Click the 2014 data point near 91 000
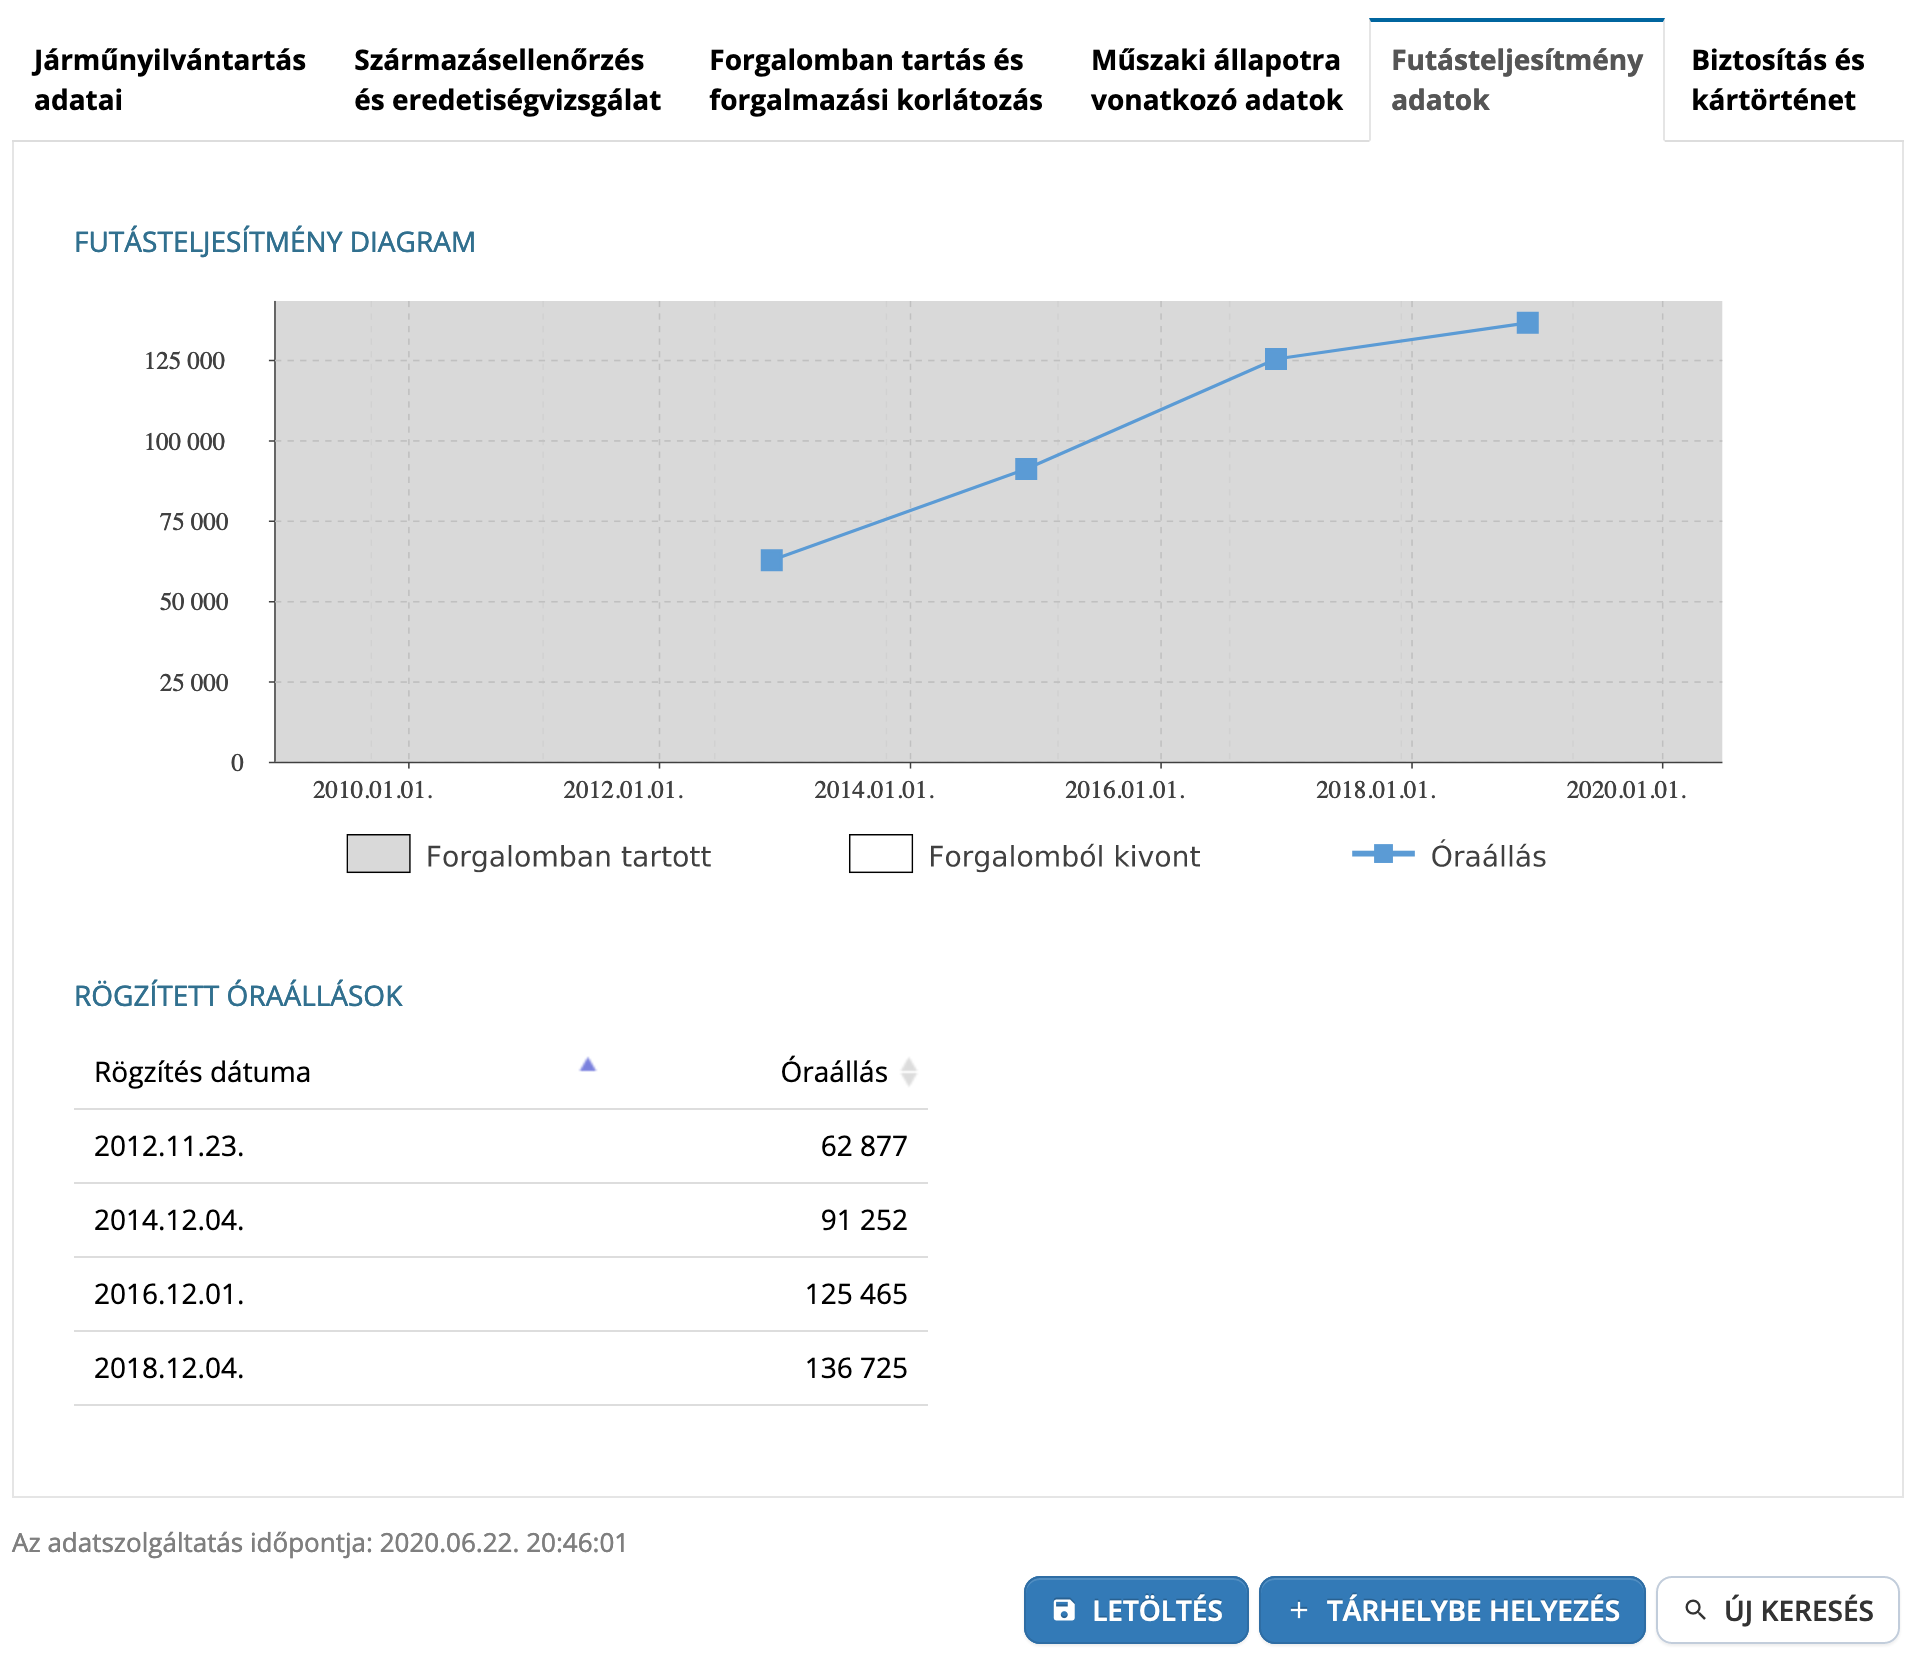Screen dimensions: 1928x1678 (x=1026, y=469)
